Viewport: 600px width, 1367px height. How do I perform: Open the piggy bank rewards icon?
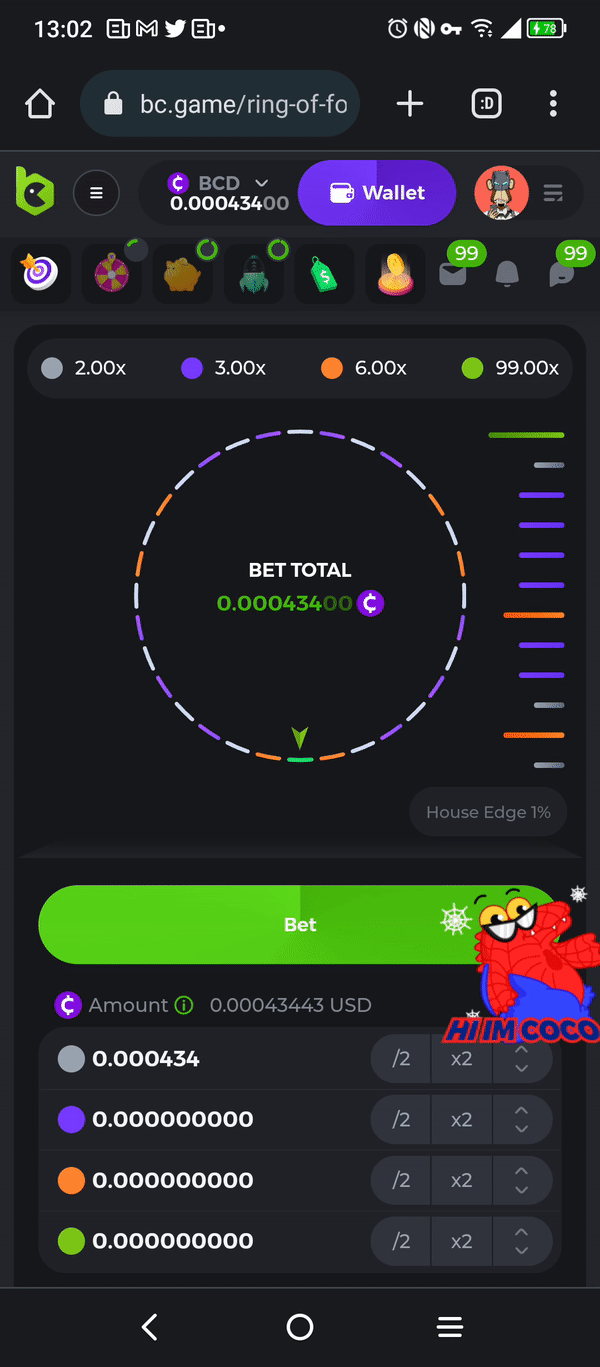(183, 274)
